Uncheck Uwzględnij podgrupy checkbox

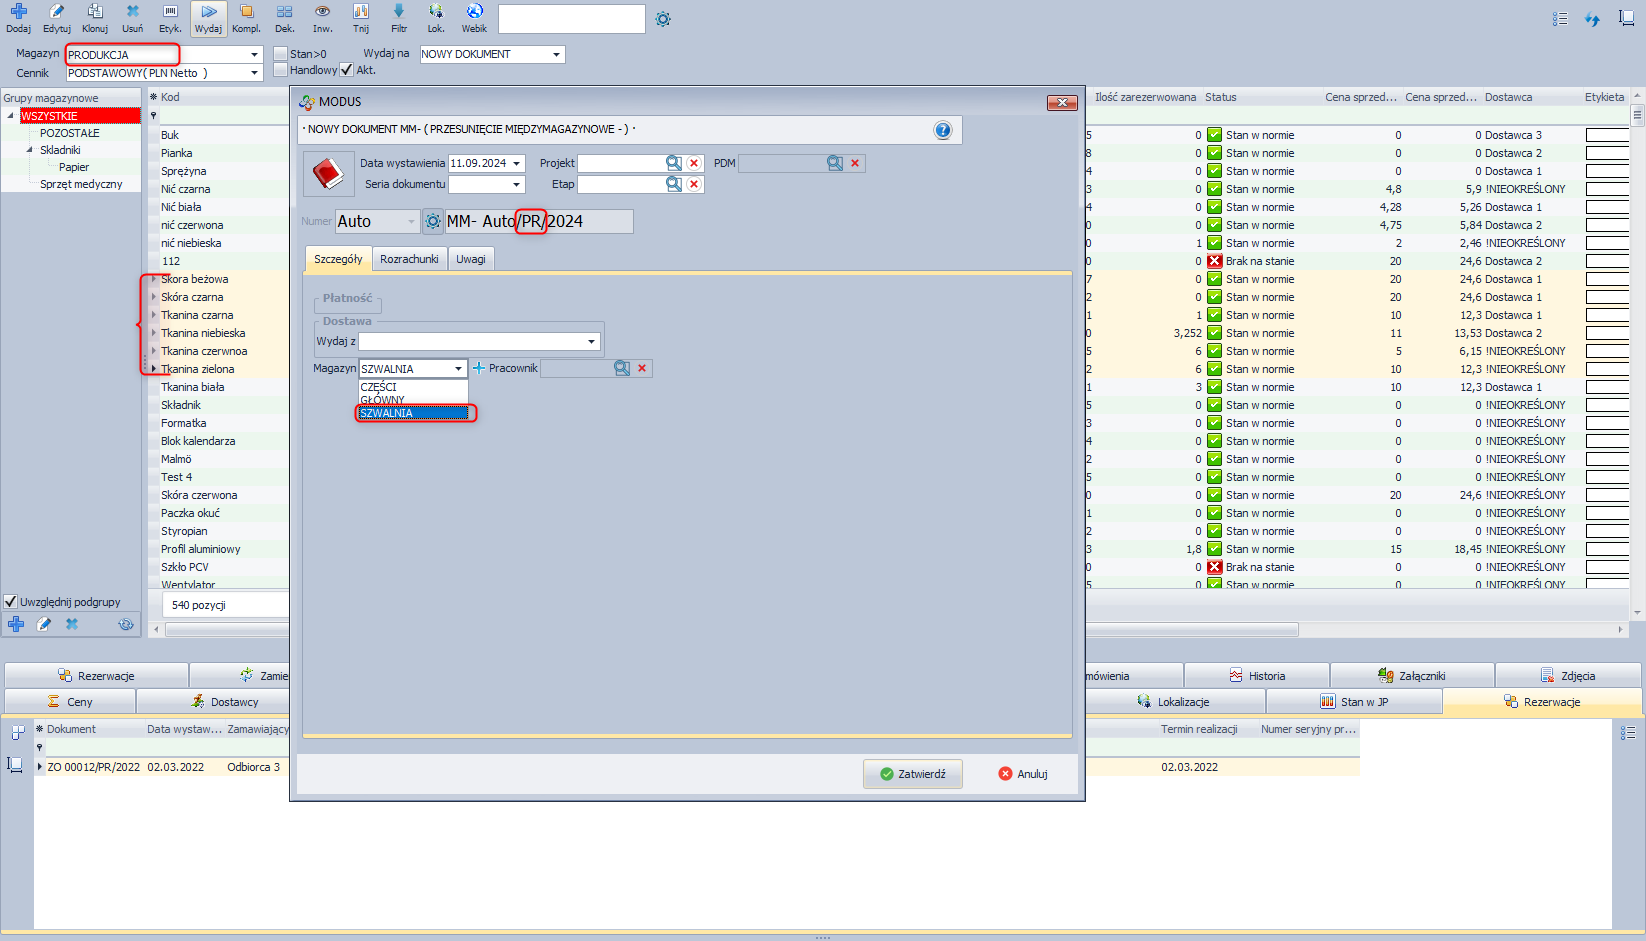pos(11,602)
